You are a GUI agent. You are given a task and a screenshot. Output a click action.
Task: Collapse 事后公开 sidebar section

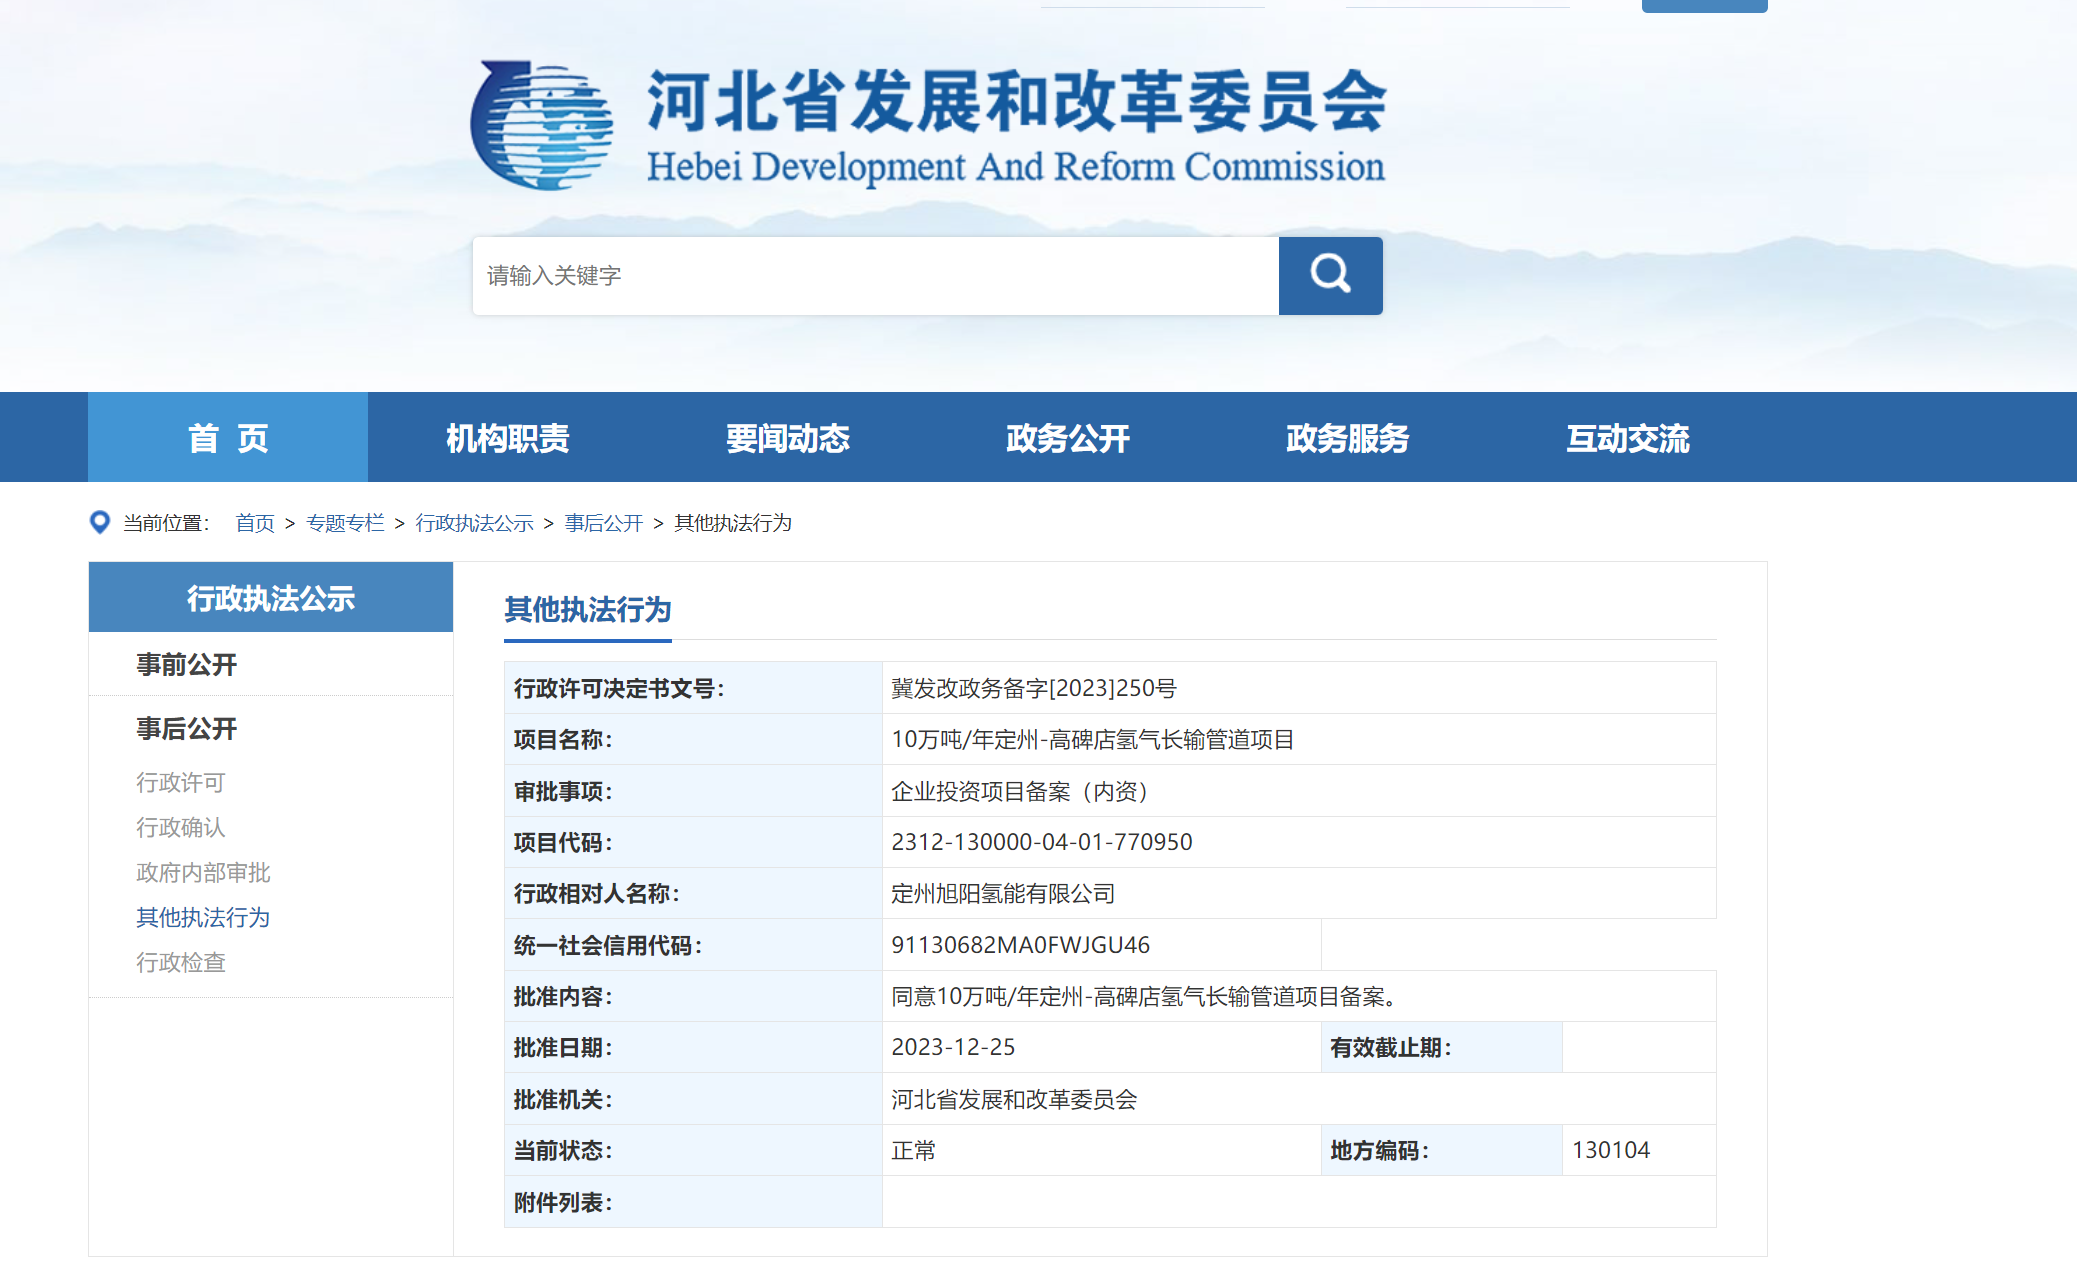tap(187, 729)
